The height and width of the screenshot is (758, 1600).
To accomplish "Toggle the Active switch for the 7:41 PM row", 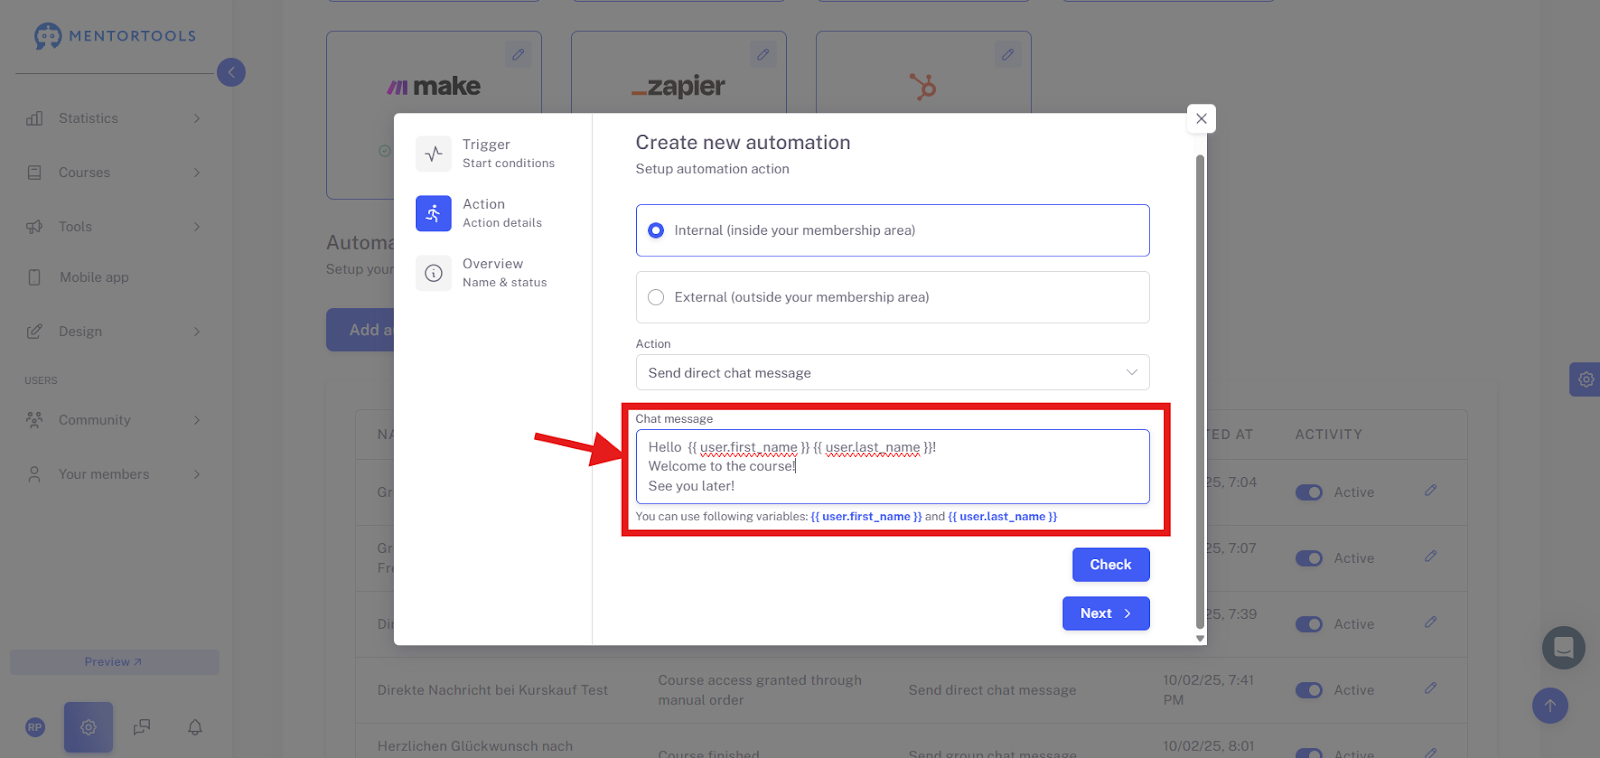I will tap(1309, 690).
